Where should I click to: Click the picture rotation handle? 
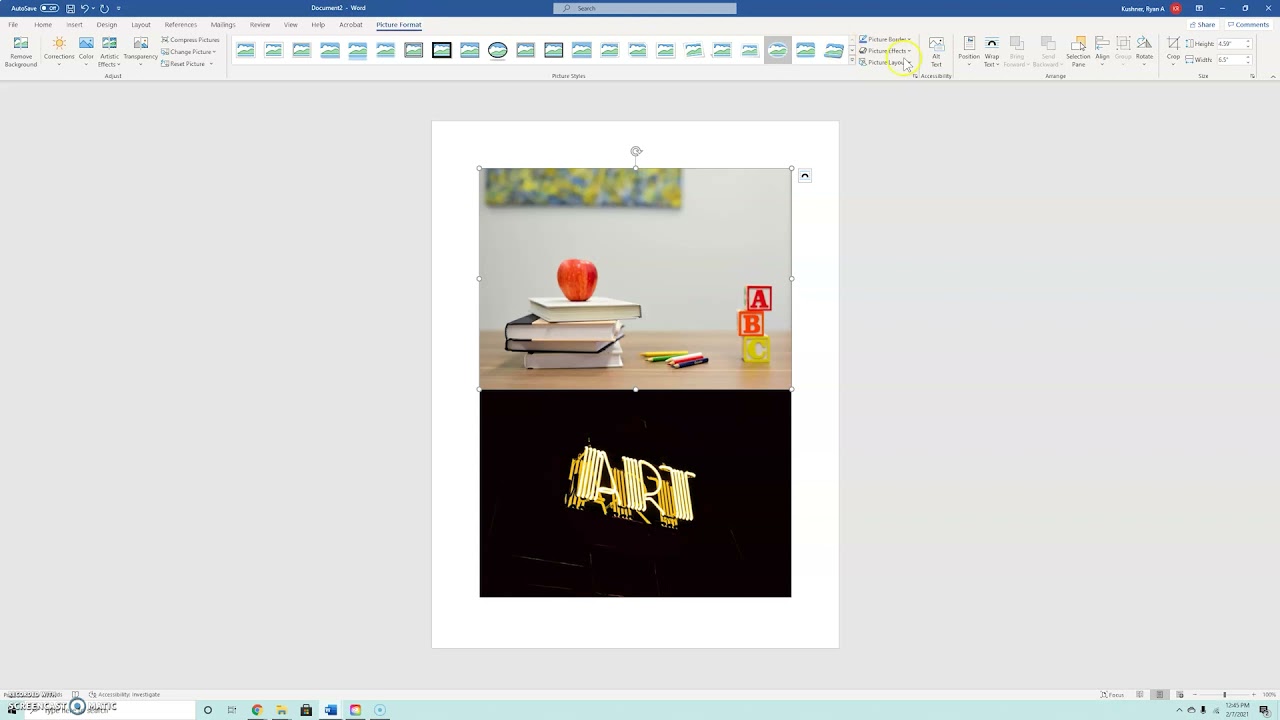636,152
